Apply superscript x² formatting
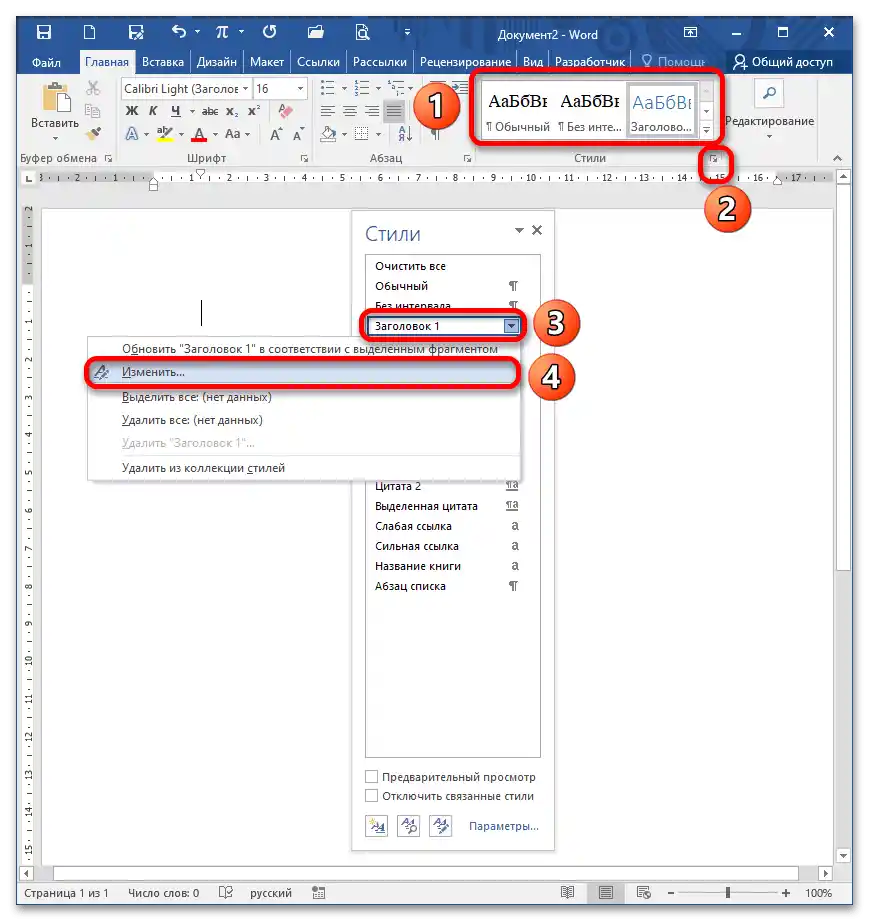 click(254, 111)
